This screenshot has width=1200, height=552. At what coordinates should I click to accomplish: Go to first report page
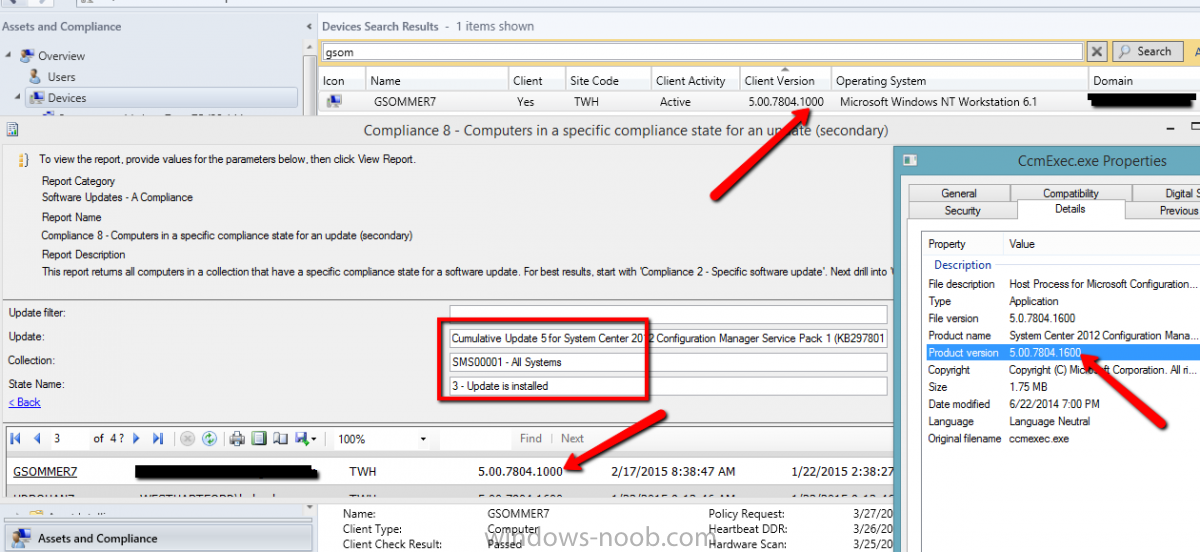(16, 439)
